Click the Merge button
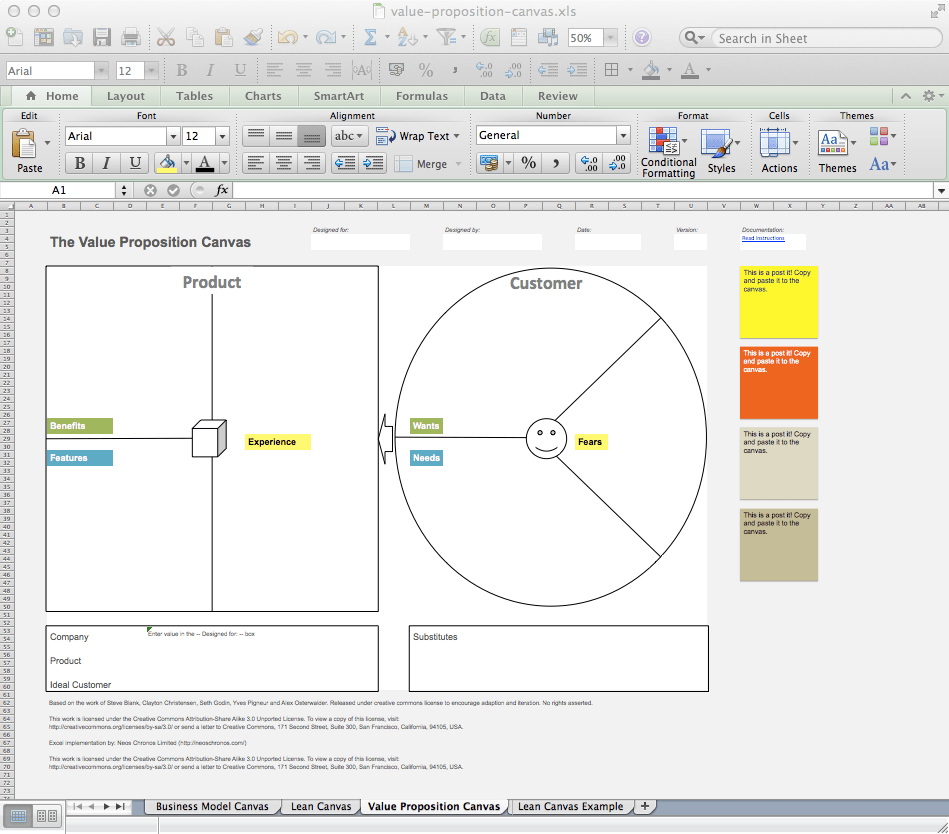949x834 pixels. click(x=421, y=164)
